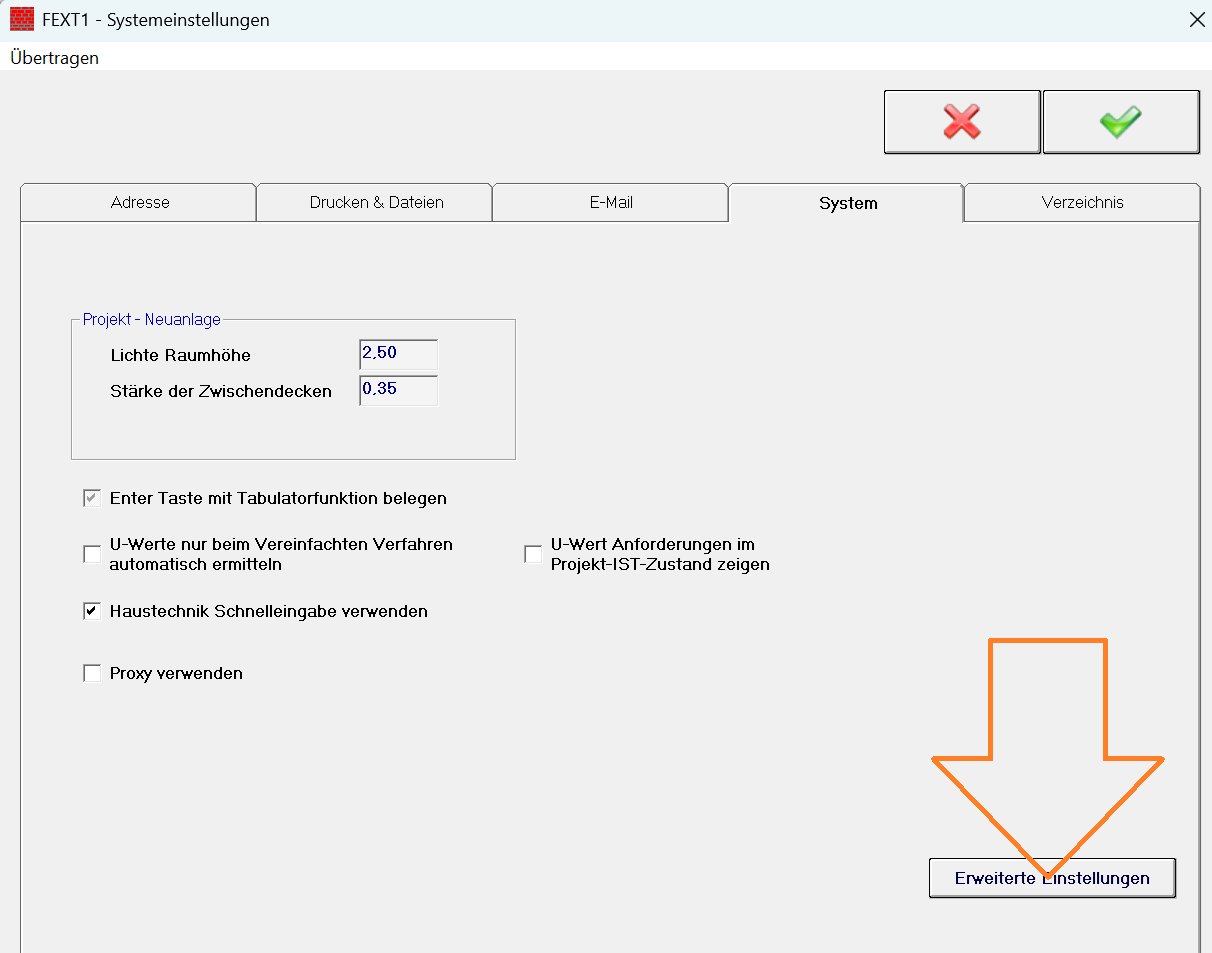Switch to the Adresse tab
Image resolution: width=1212 pixels, height=953 pixels.
click(x=139, y=202)
